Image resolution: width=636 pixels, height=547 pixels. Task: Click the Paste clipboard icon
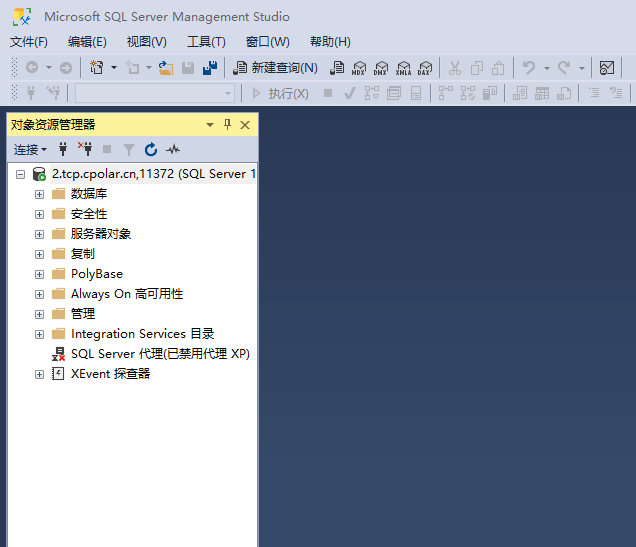tap(498, 68)
